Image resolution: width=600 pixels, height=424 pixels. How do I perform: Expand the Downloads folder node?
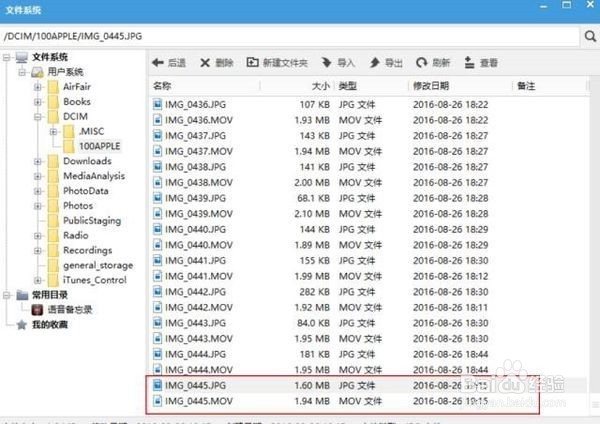click(x=38, y=161)
